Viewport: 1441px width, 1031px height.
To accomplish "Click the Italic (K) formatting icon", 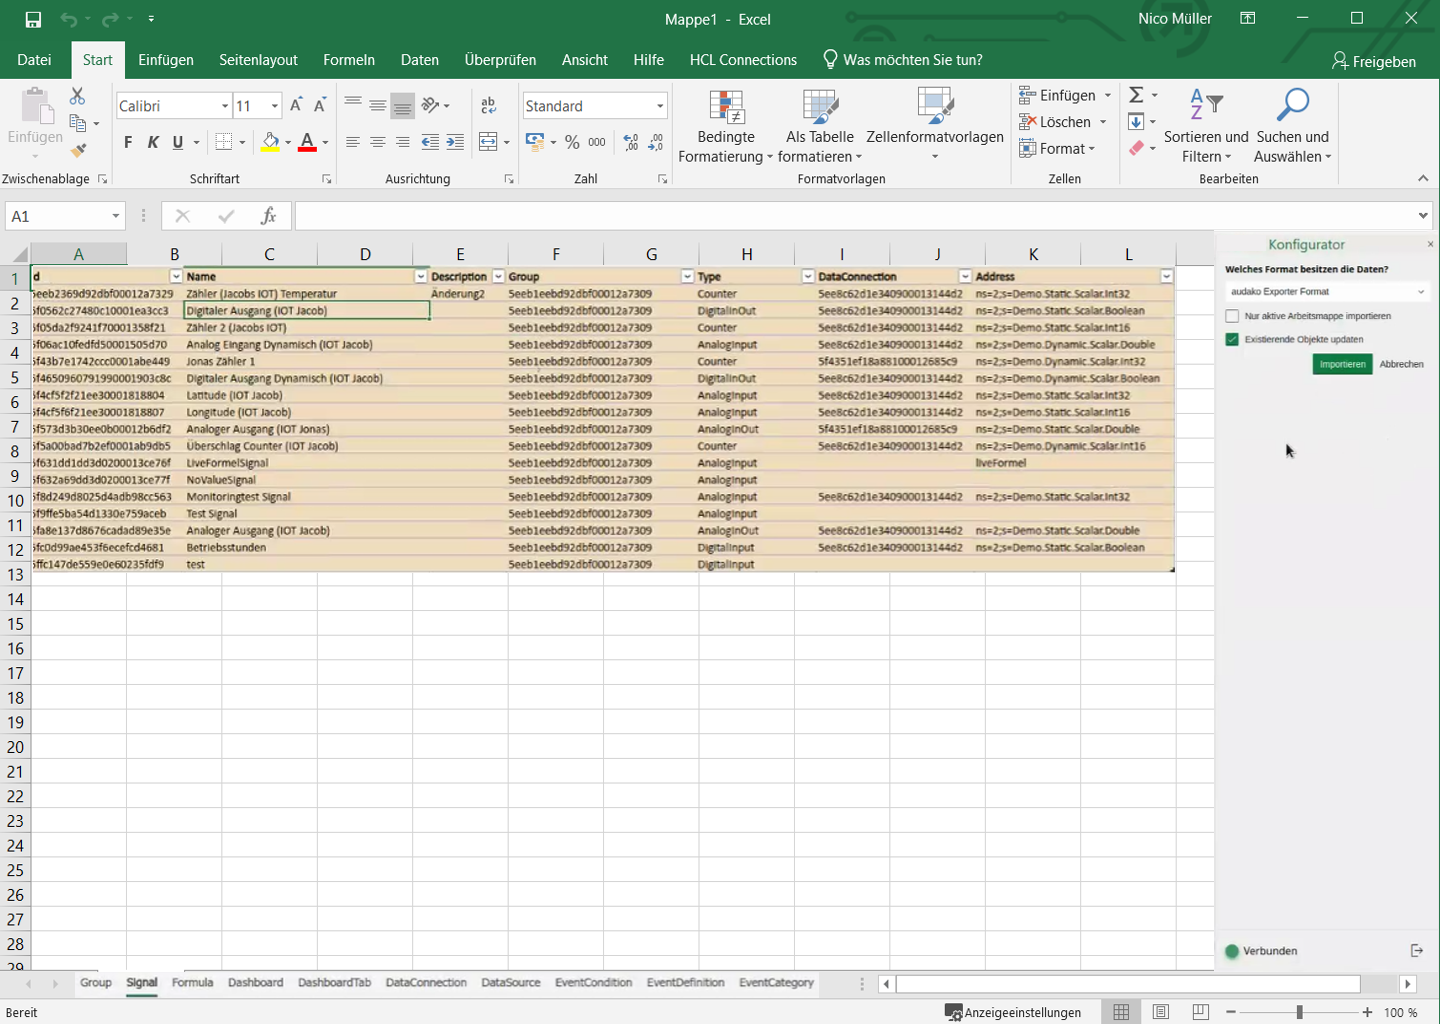I will (153, 143).
